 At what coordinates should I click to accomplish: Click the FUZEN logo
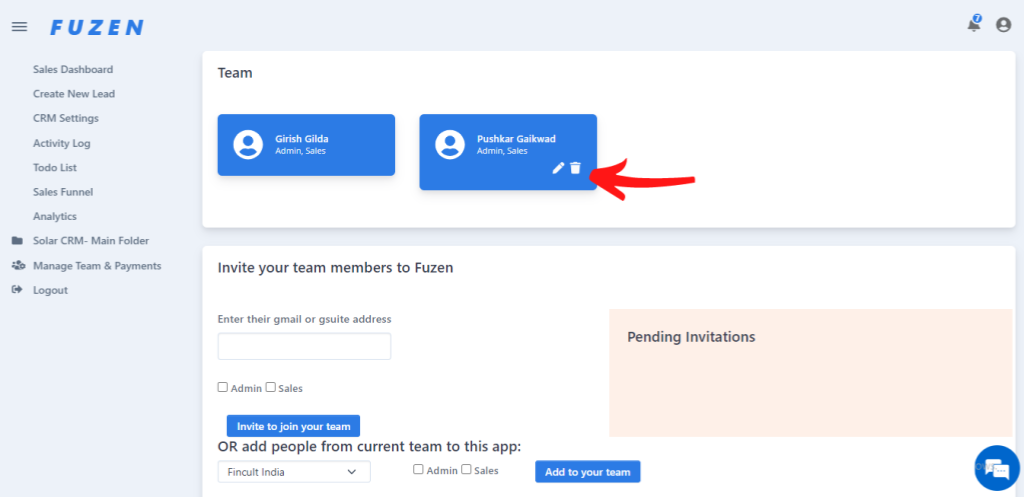(97, 27)
